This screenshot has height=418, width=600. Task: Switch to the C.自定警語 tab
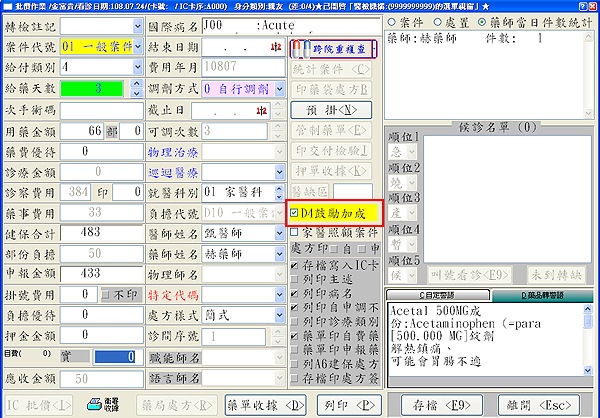[438, 297]
